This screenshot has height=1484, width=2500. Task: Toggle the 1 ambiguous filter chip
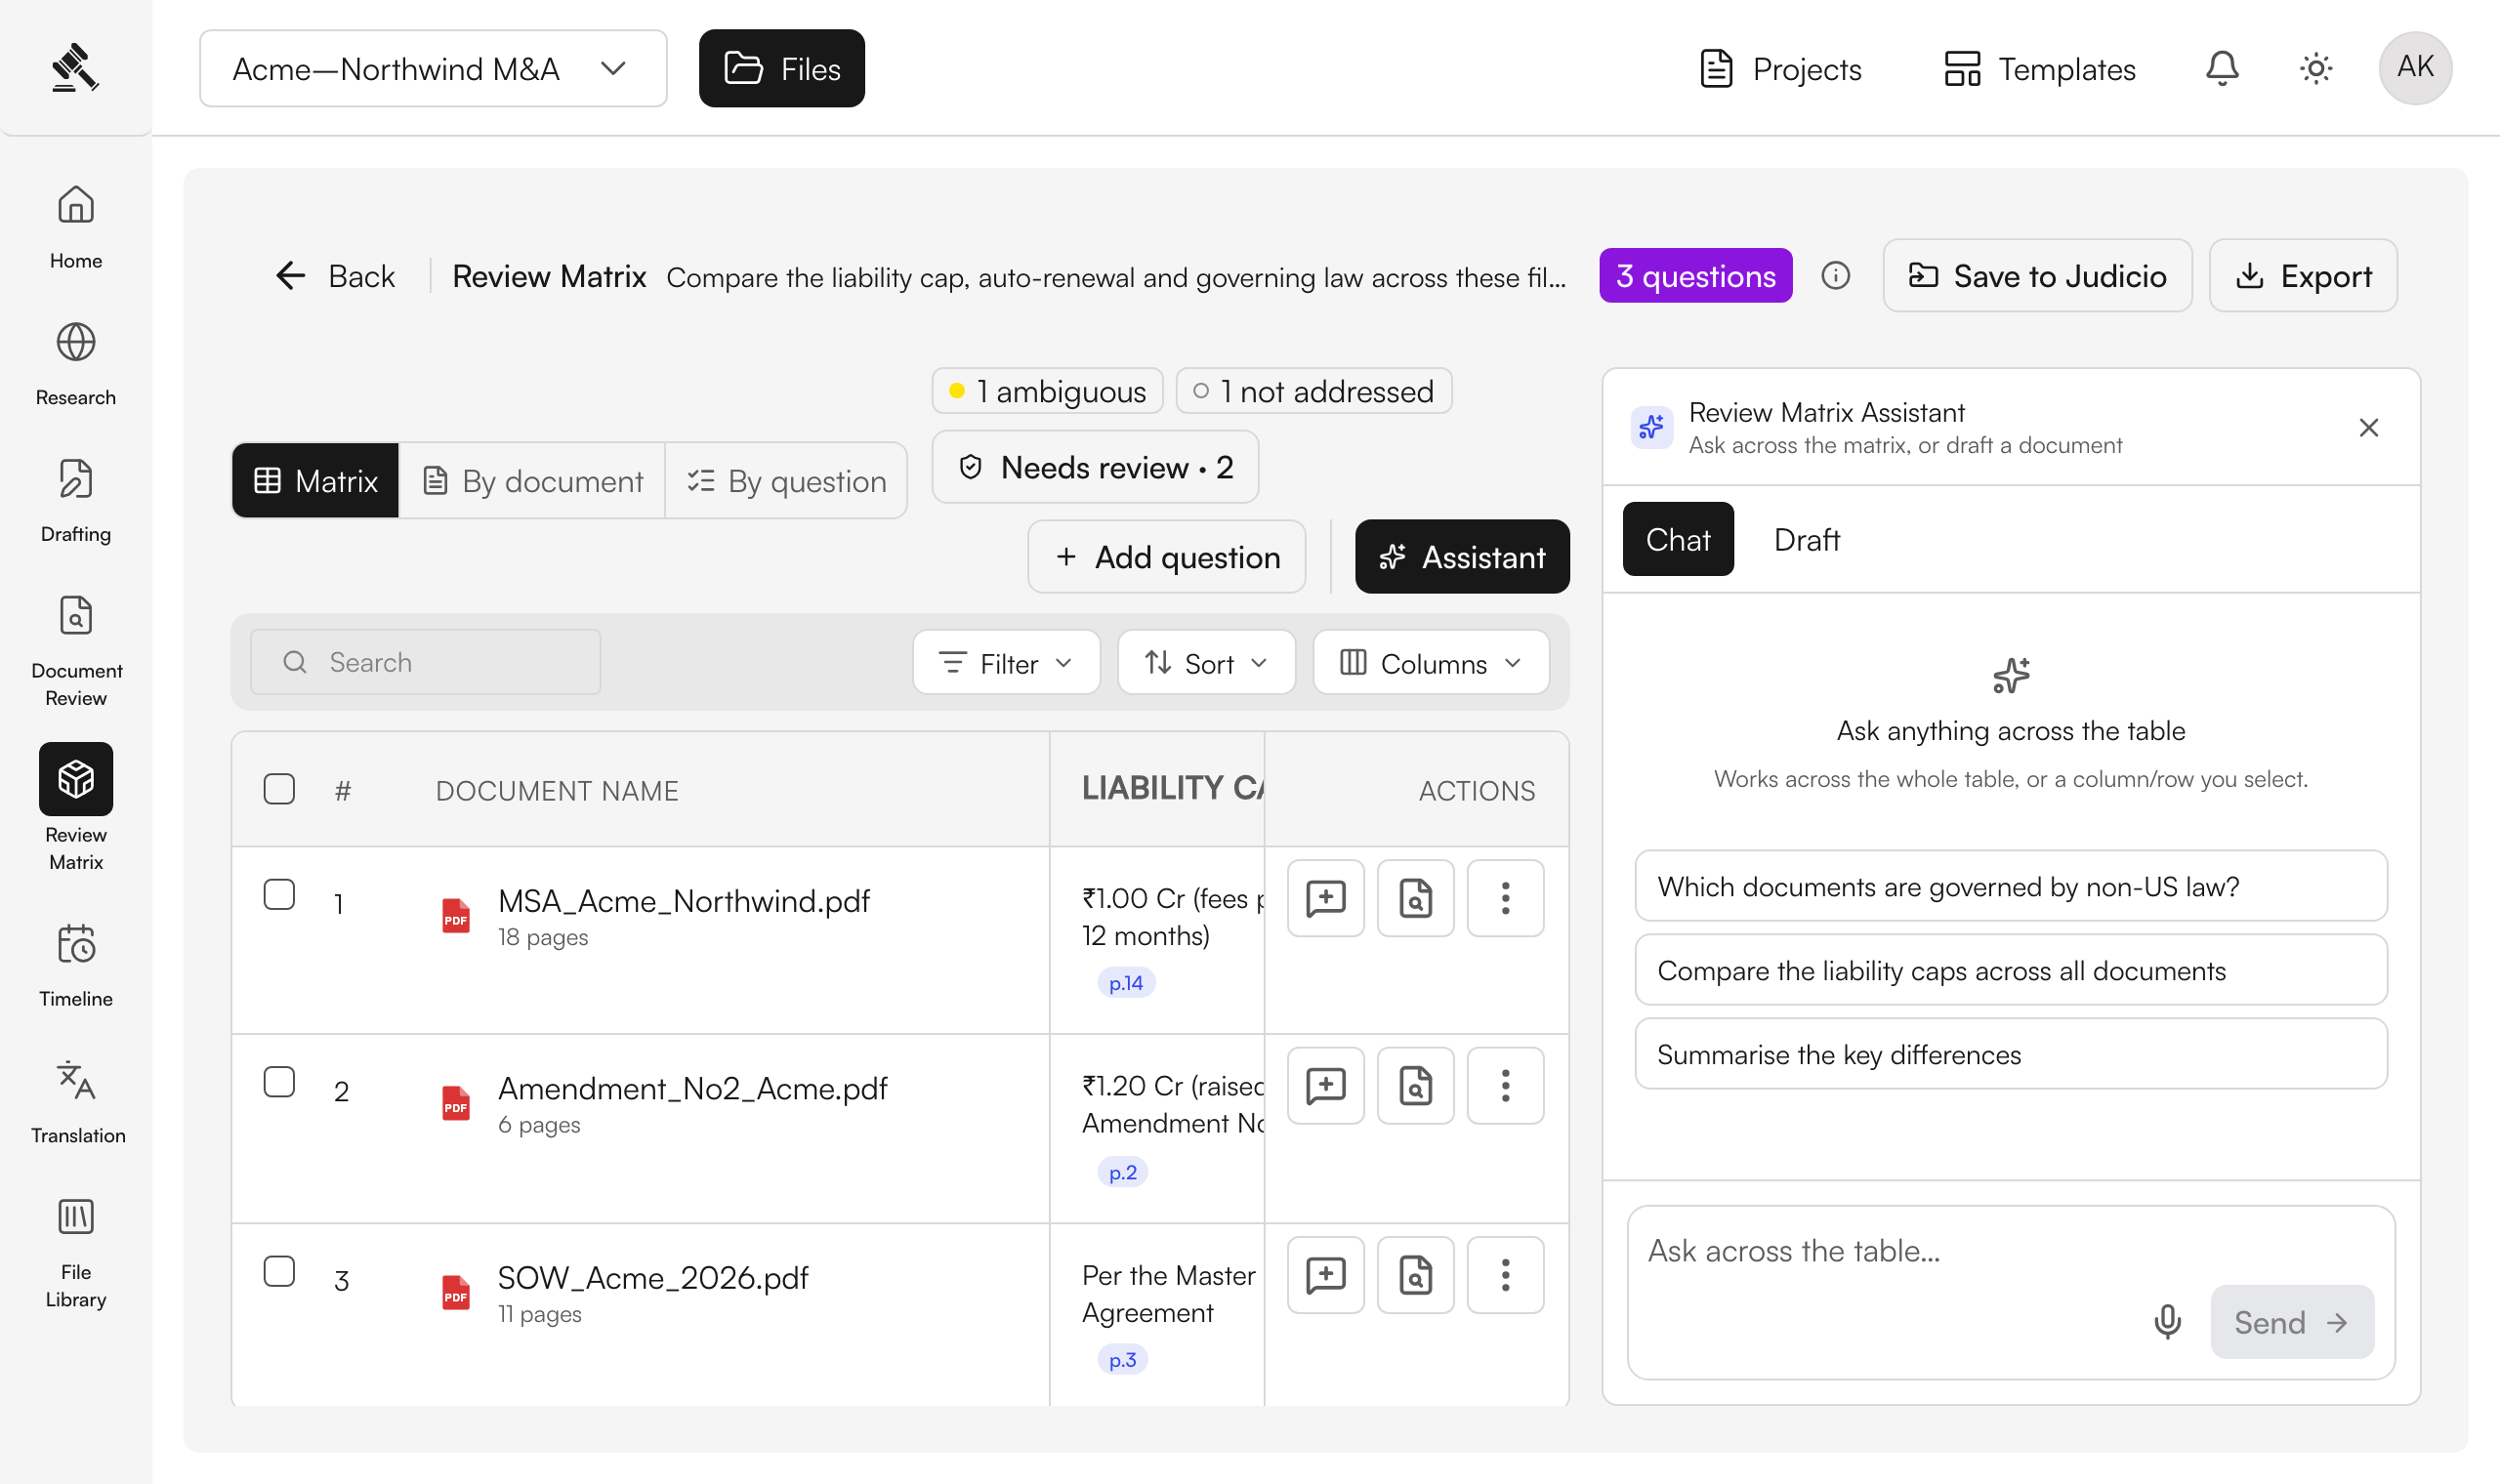1047,391
